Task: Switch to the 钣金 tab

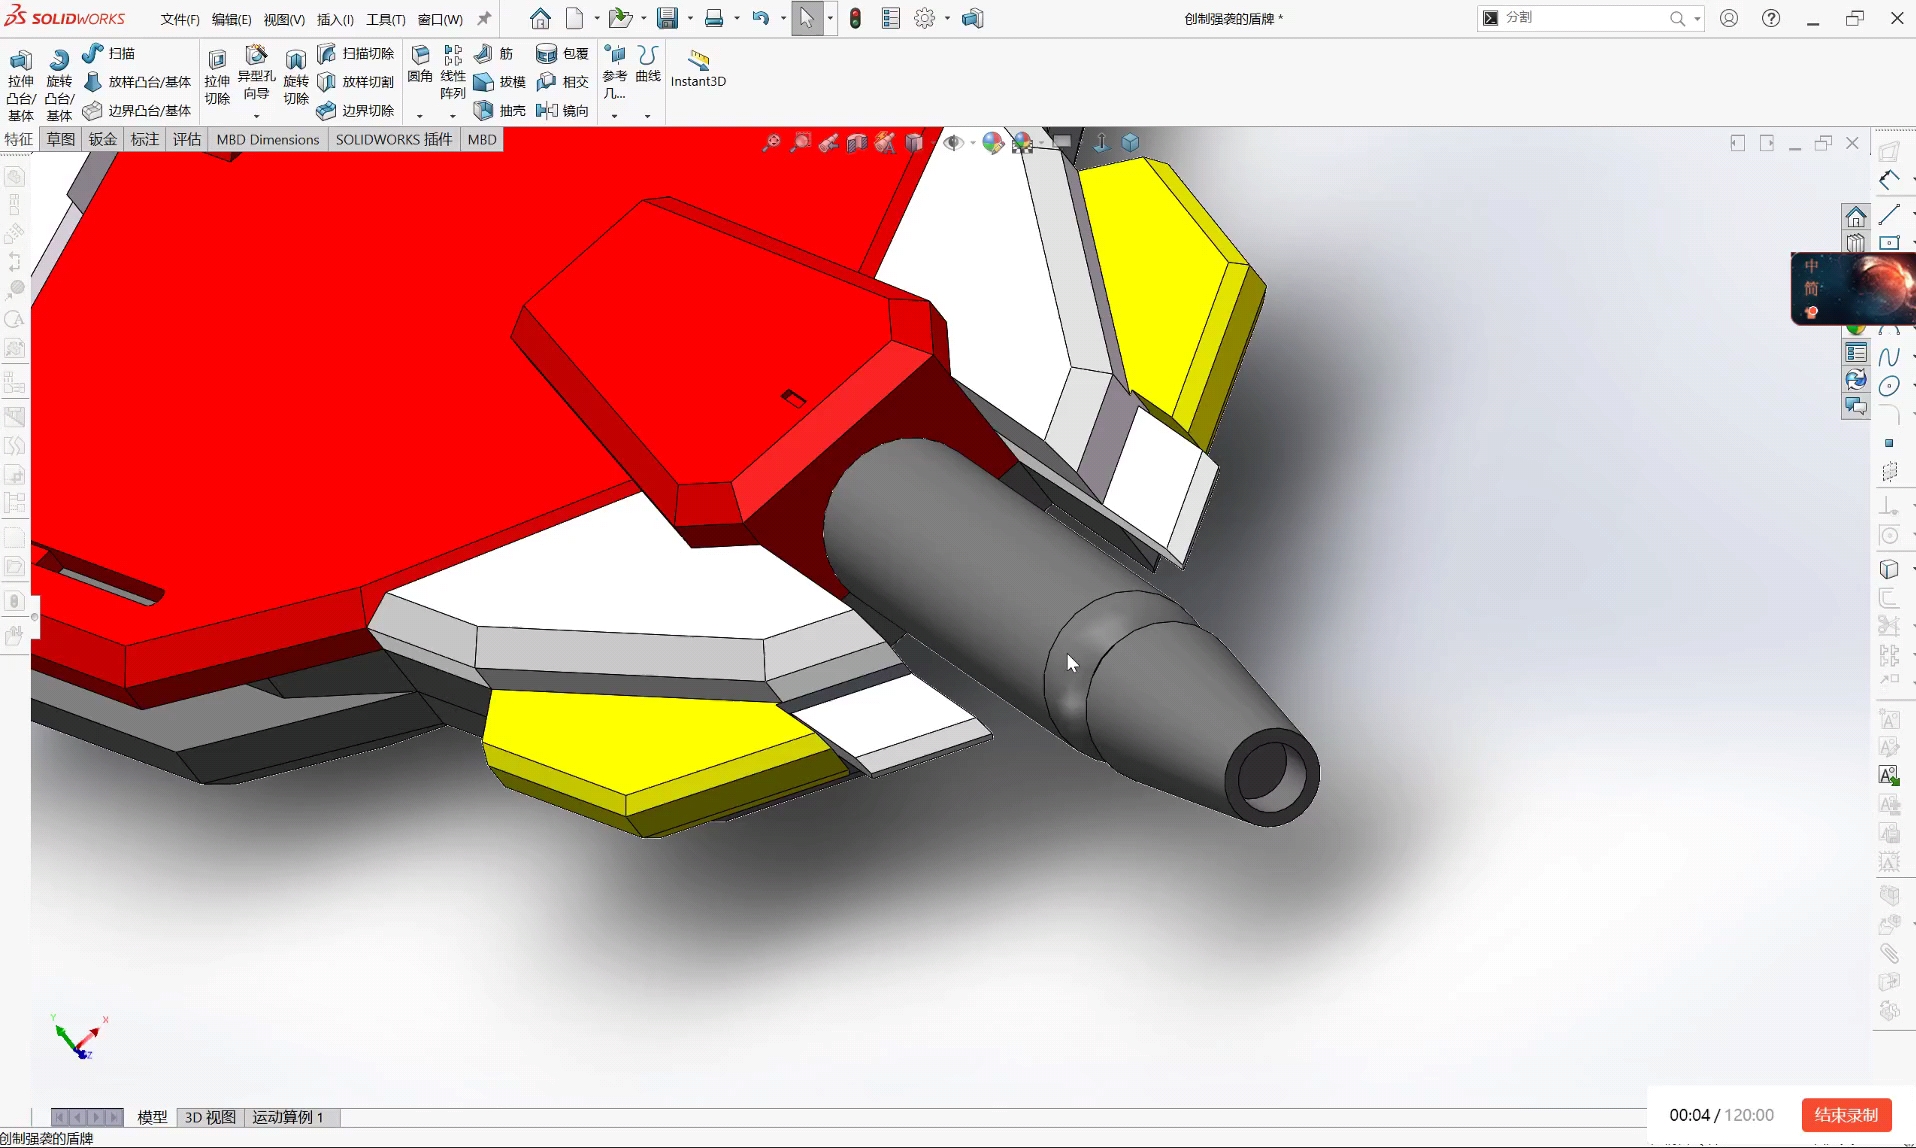Action: [x=103, y=139]
